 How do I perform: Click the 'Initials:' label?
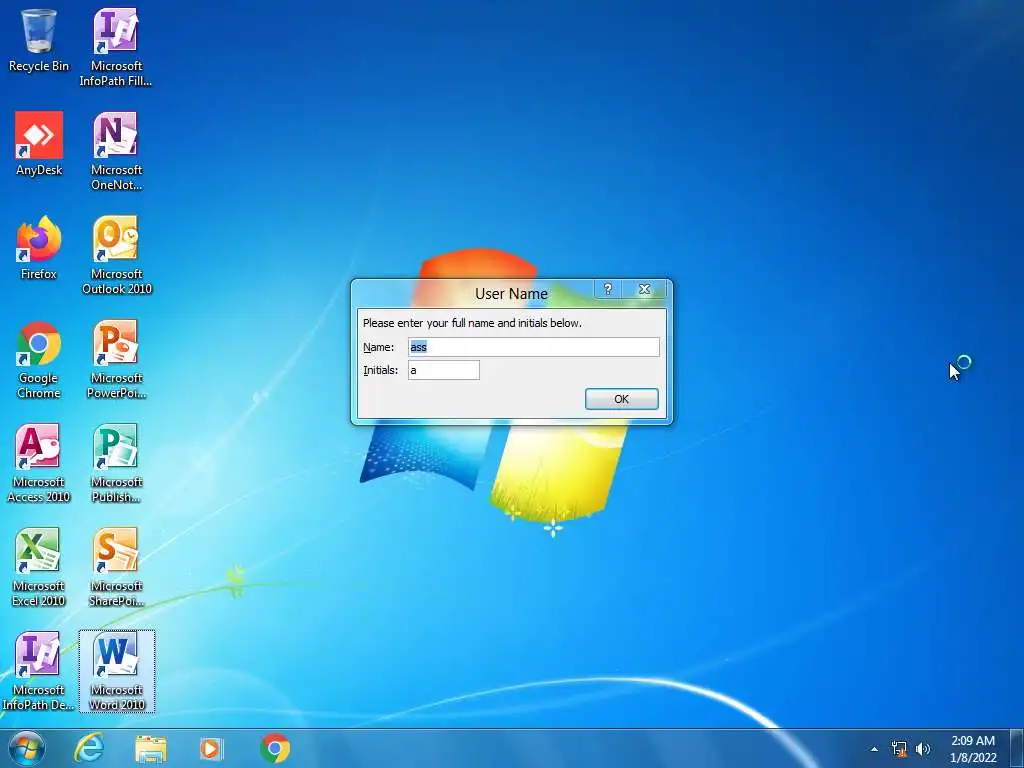pyautogui.click(x=381, y=370)
